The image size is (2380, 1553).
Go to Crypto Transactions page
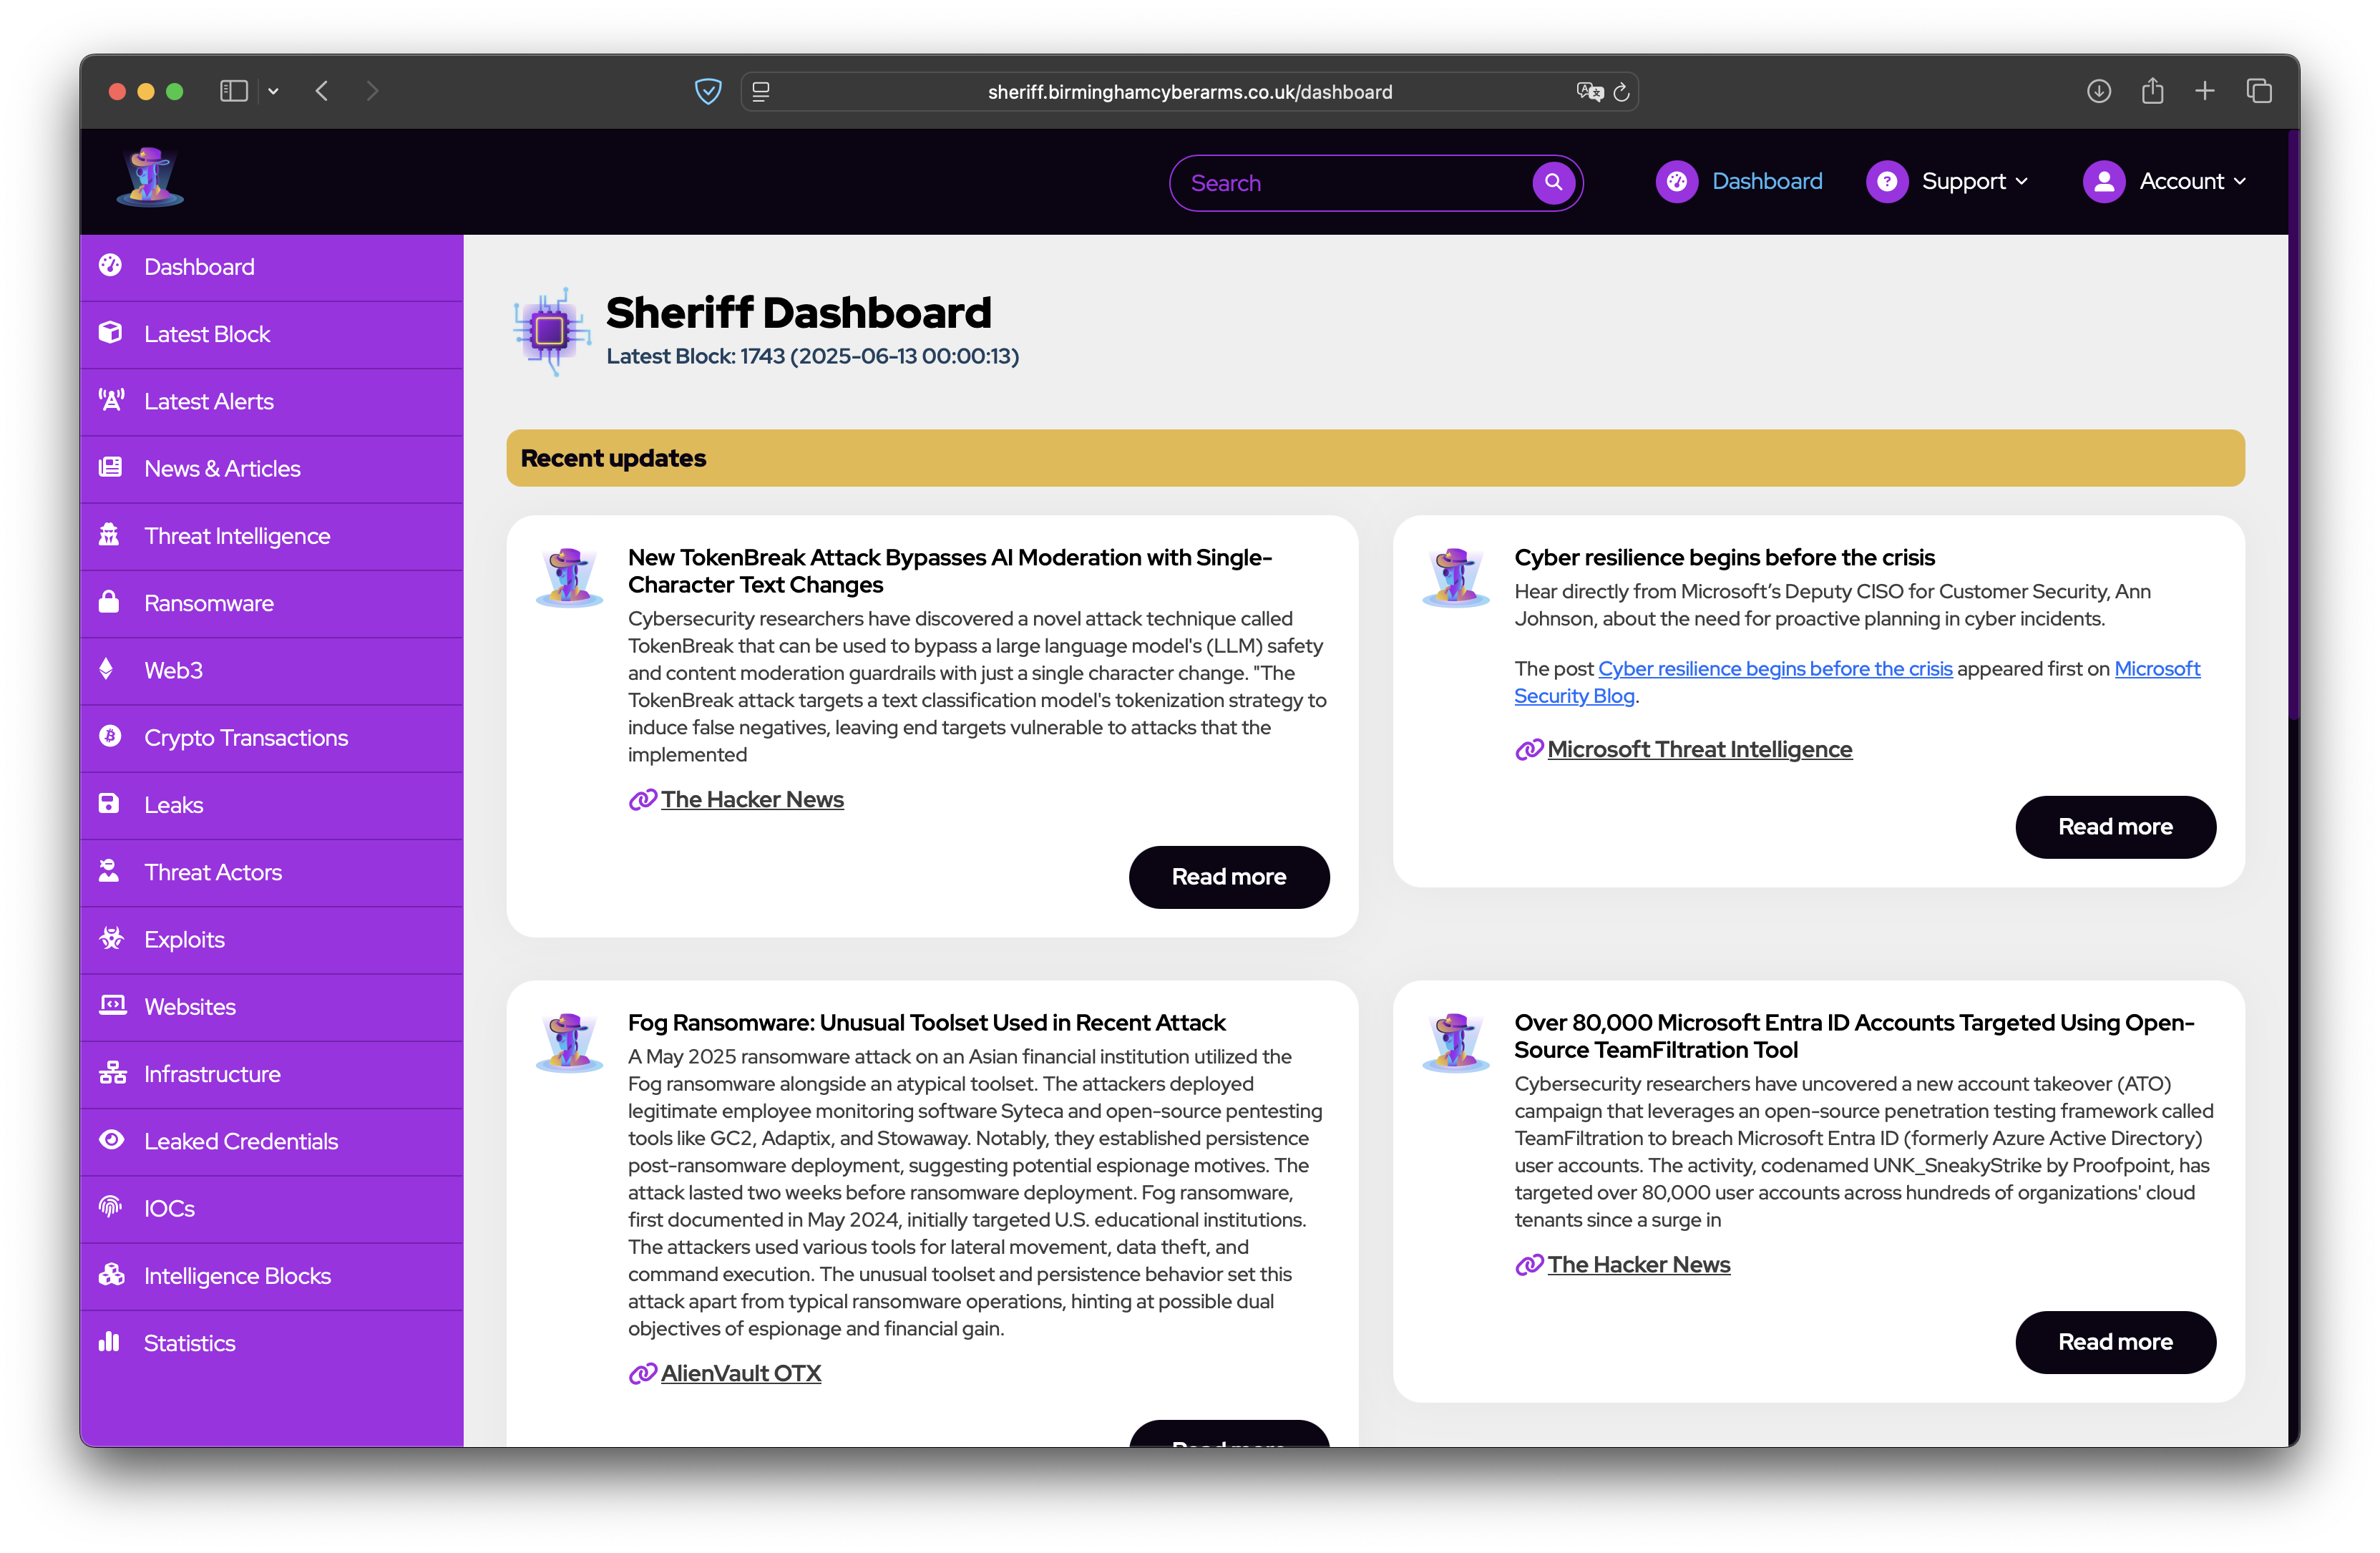(246, 738)
